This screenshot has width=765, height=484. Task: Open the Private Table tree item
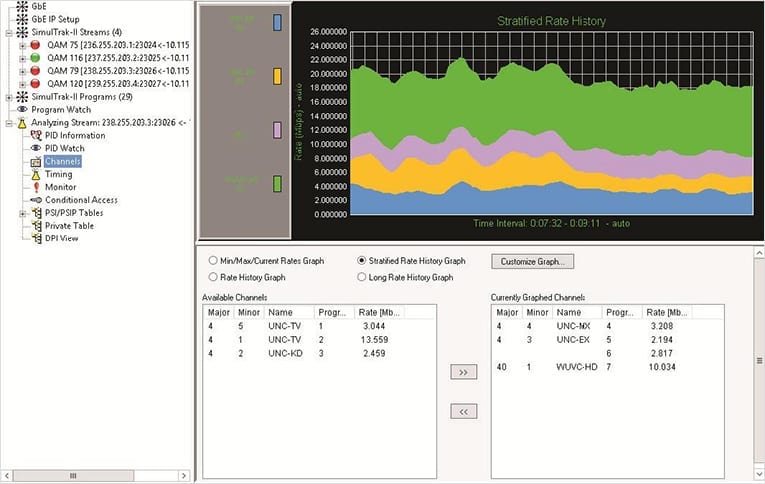69,226
